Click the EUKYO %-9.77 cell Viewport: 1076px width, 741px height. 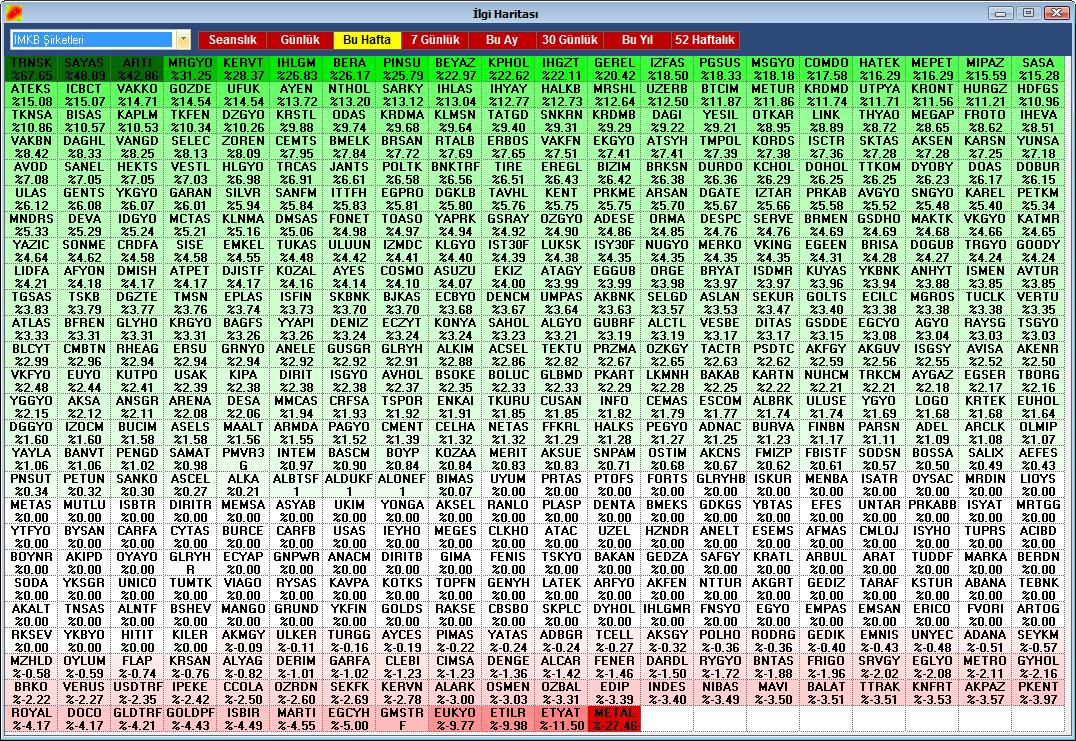tap(455, 719)
